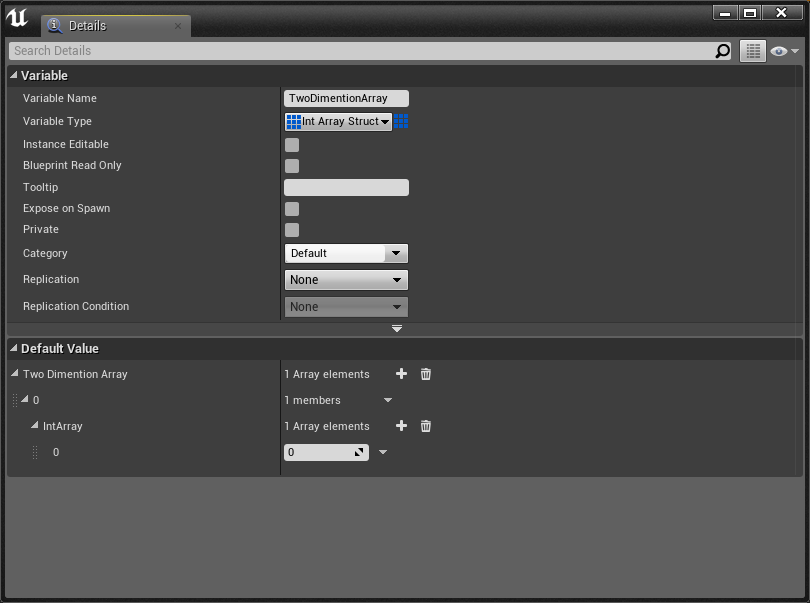This screenshot has width=810, height=603.
Task: Click the Replication Condition dropdown
Action: click(x=346, y=306)
